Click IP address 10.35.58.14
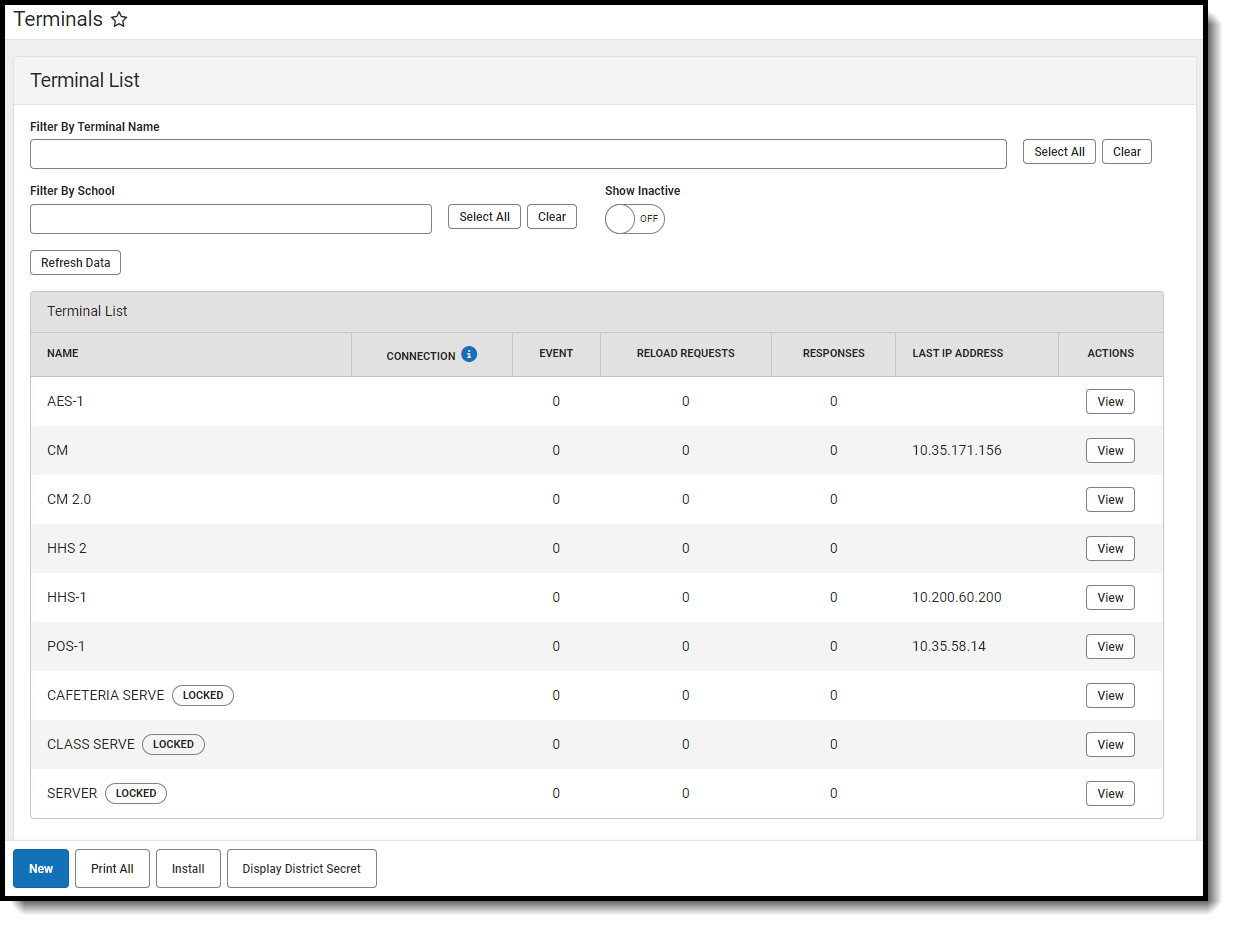The width and height of the screenshot is (1233, 926). click(949, 647)
